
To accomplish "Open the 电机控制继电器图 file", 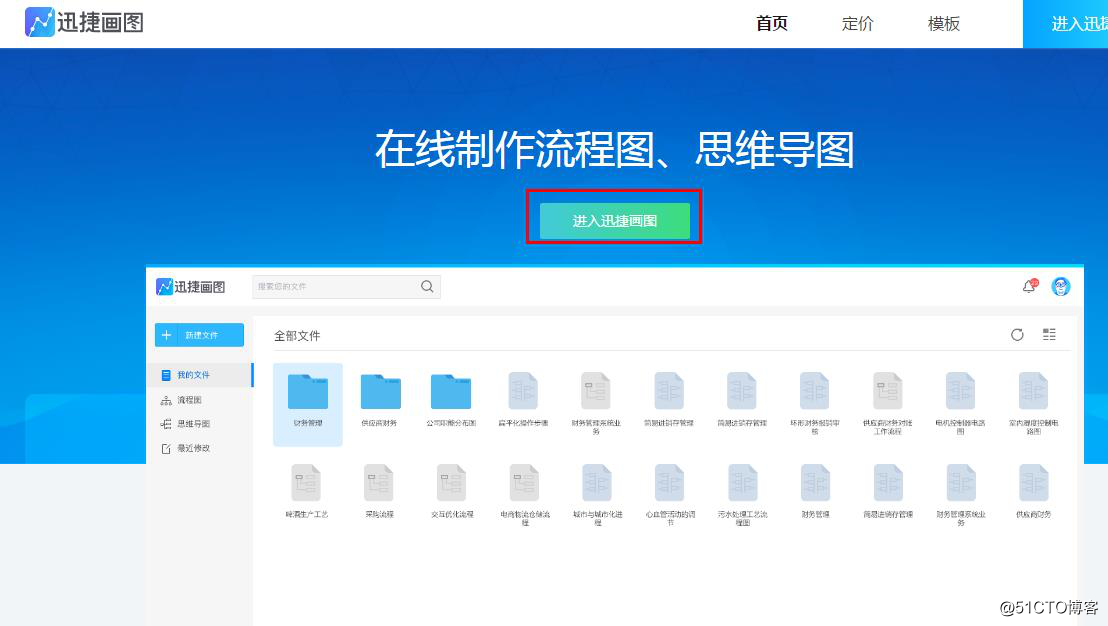I will 960,401.
